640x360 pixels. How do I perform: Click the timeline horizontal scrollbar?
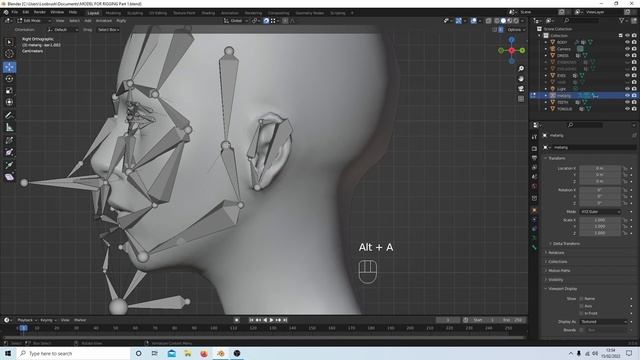coord(264,338)
